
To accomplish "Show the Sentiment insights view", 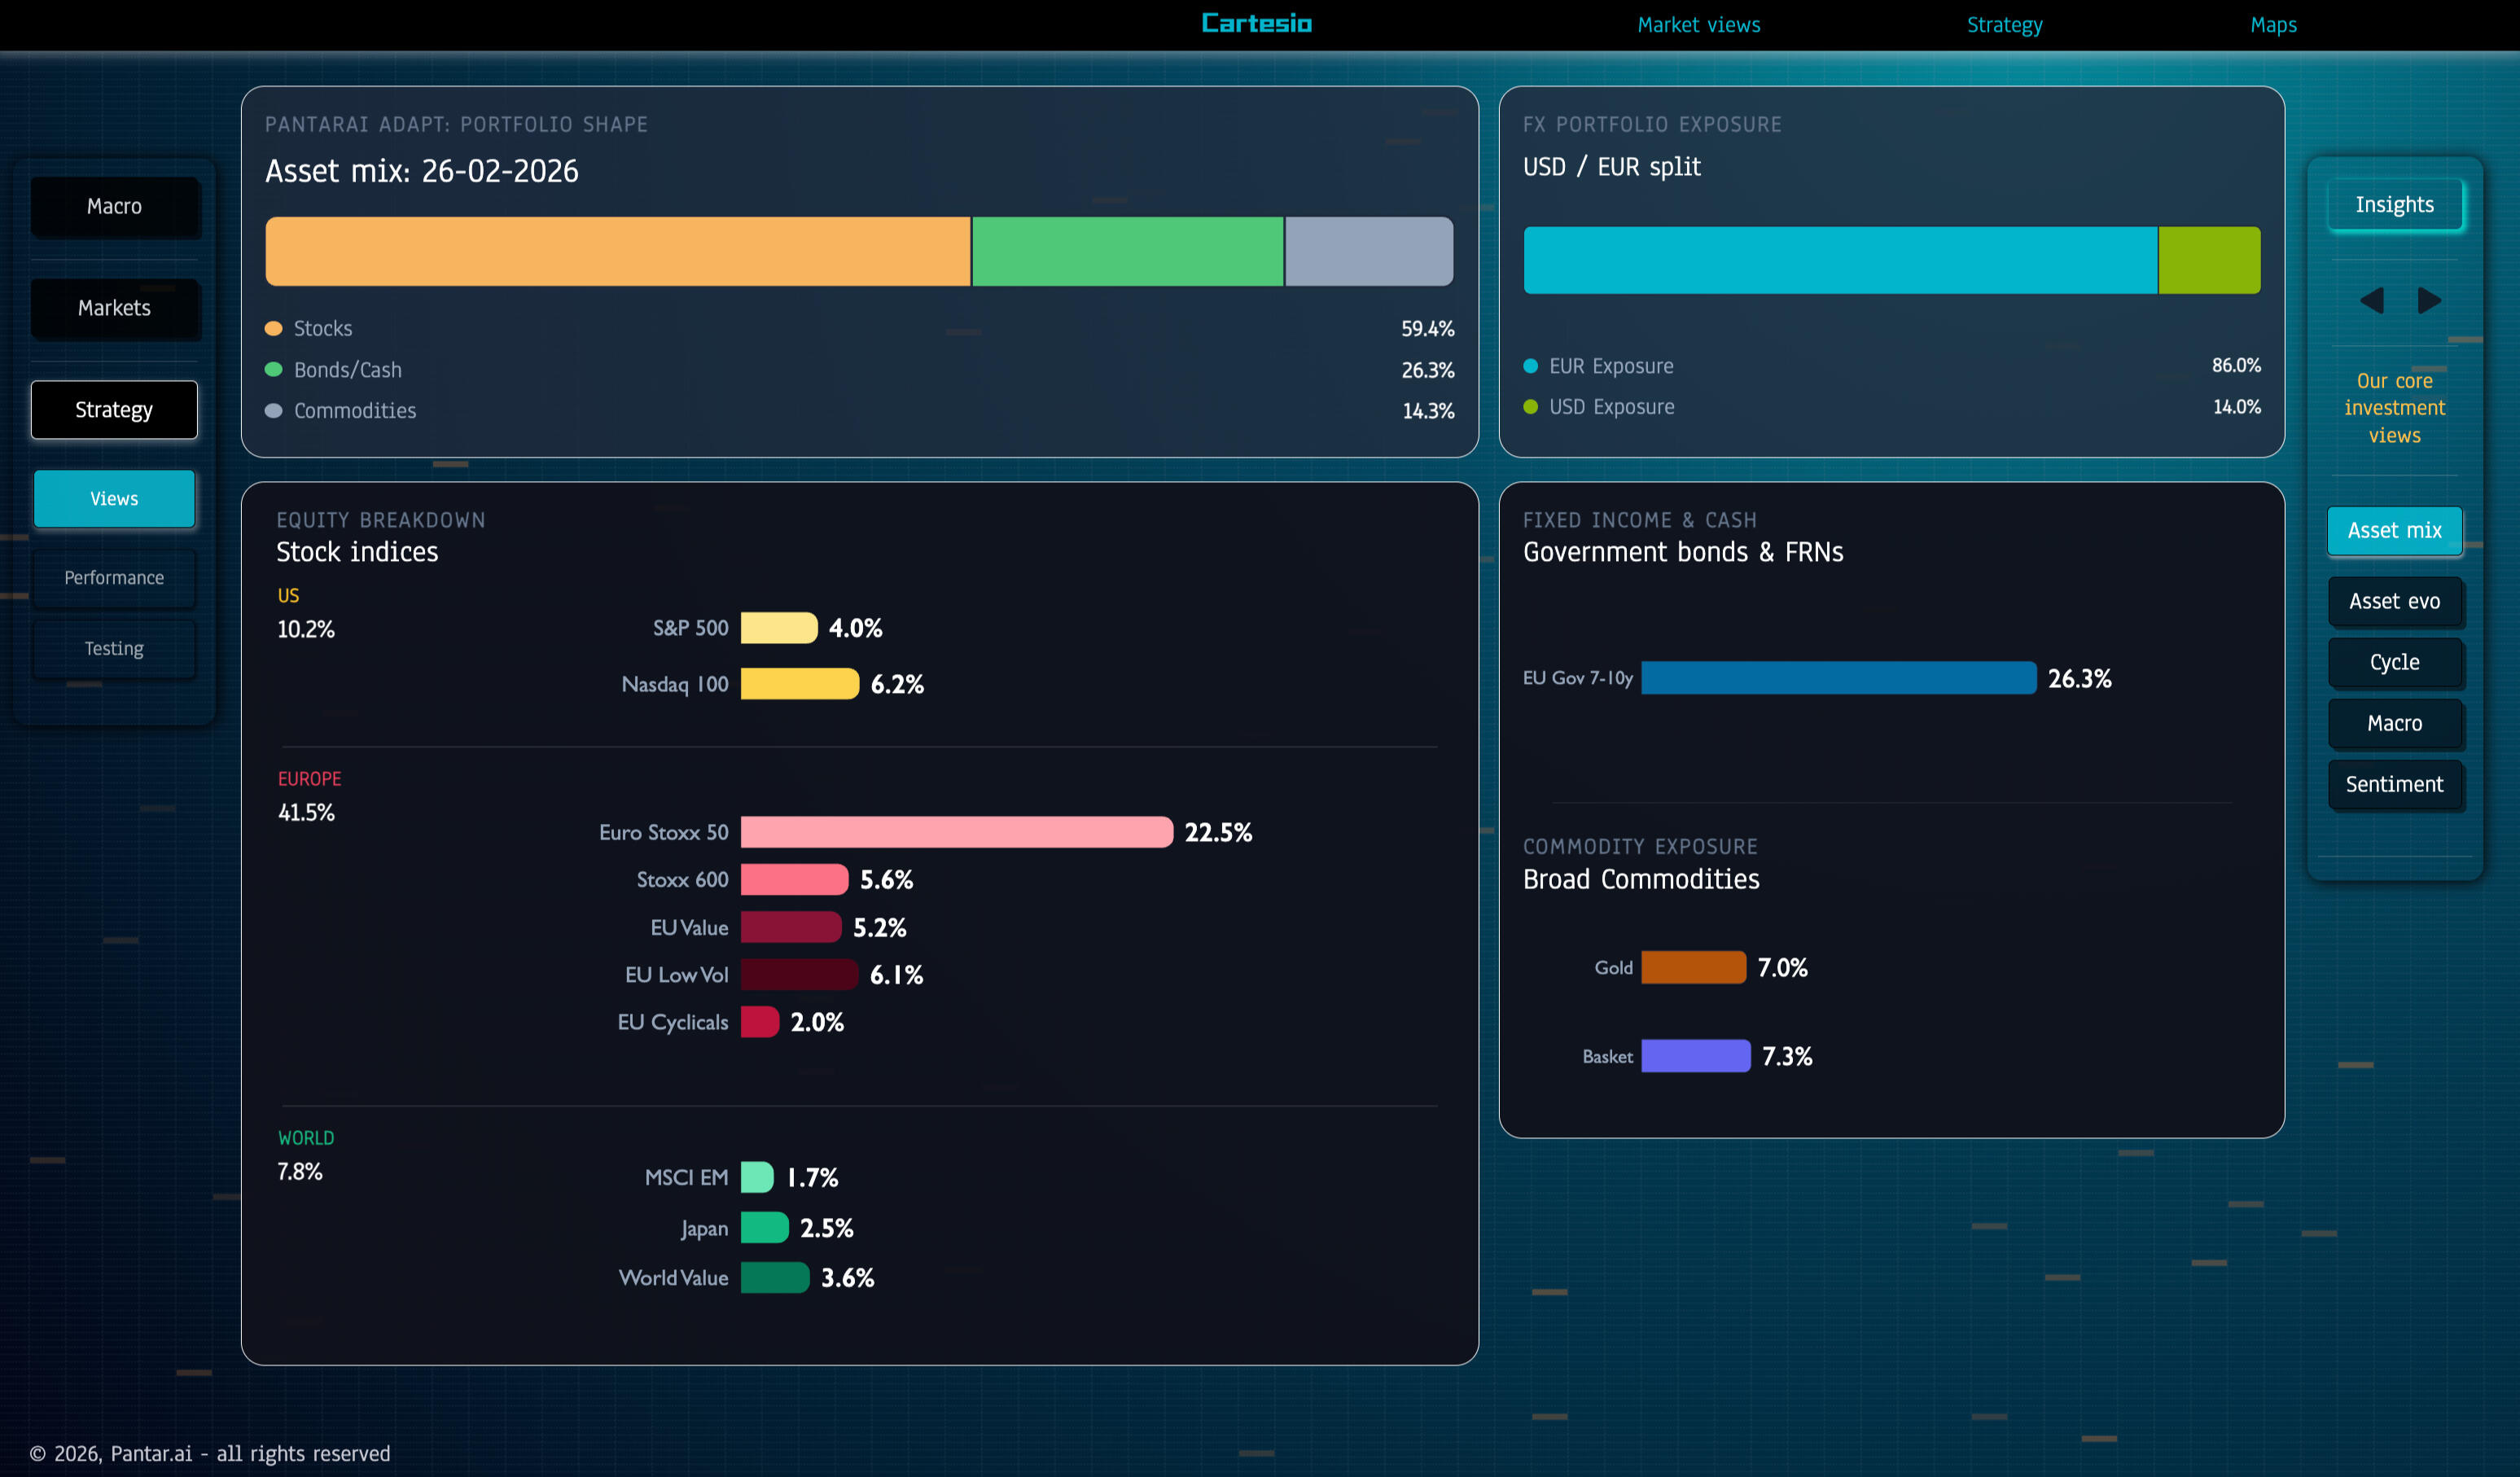I will point(2394,784).
